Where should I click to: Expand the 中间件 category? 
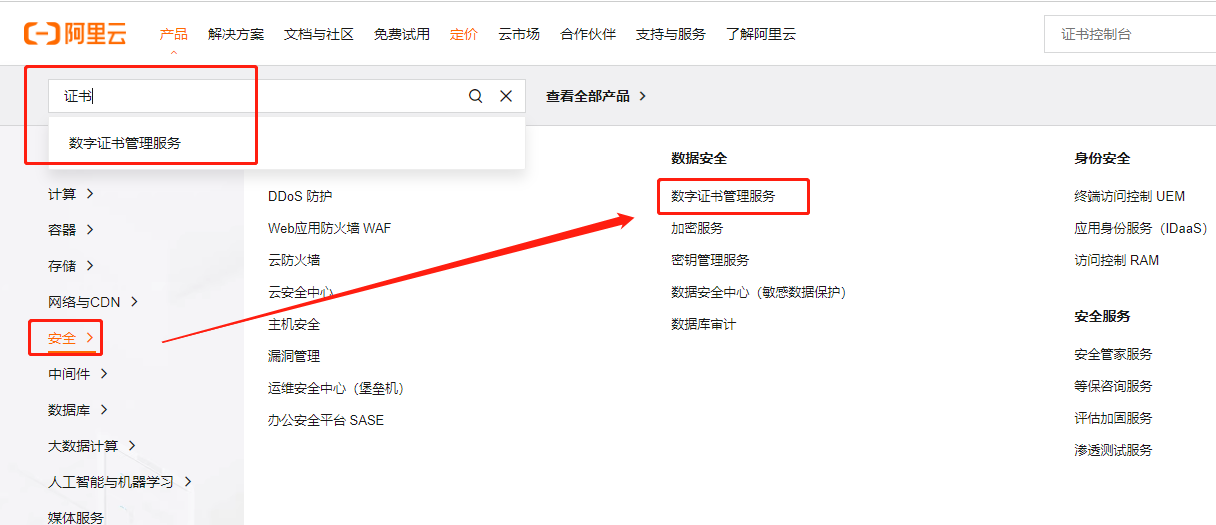coord(78,374)
